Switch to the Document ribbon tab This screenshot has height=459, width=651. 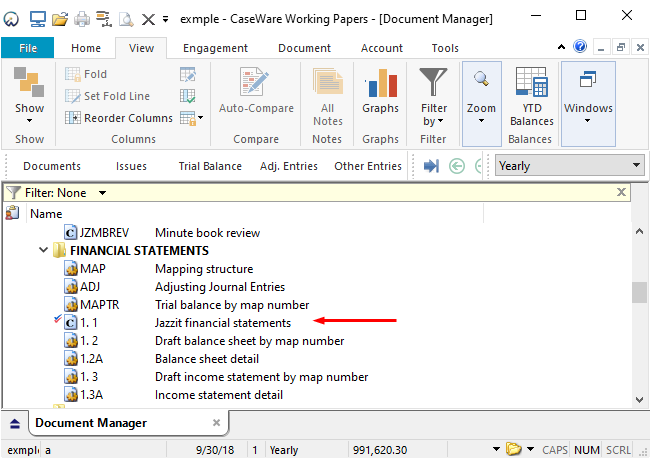tap(304, 48)
